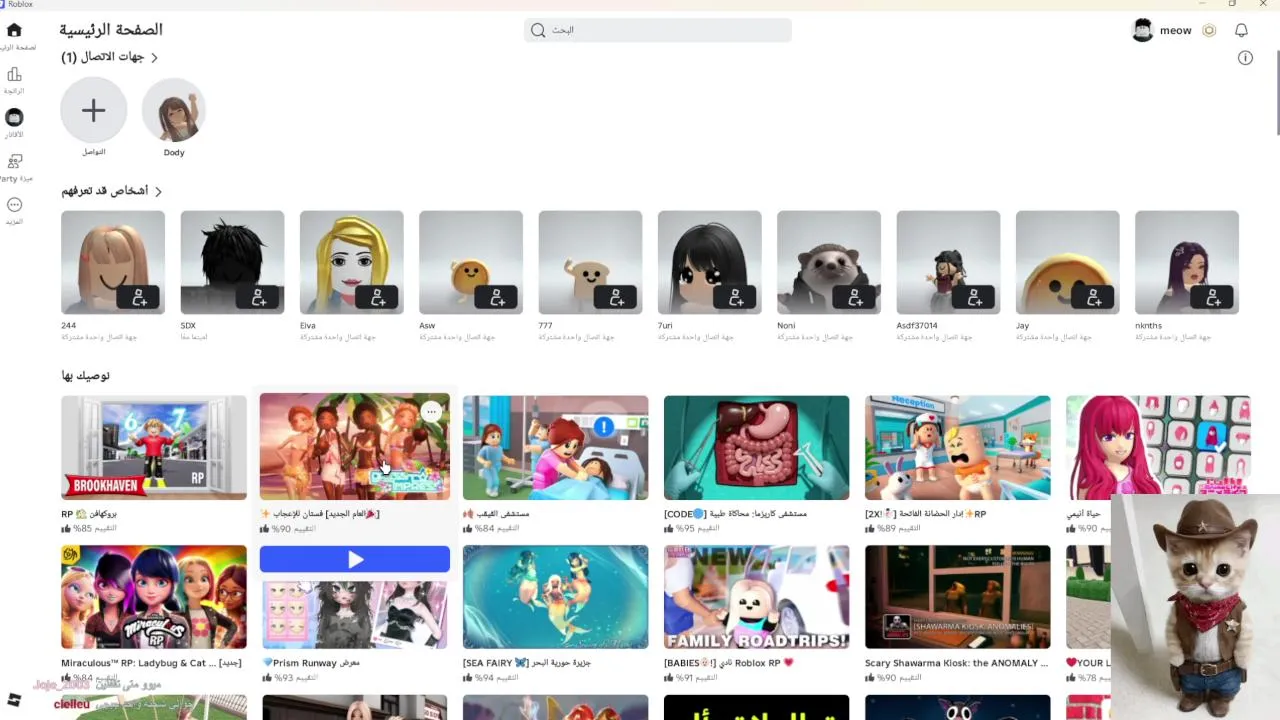Open SDX suggested profile picture

pos(232,262)
